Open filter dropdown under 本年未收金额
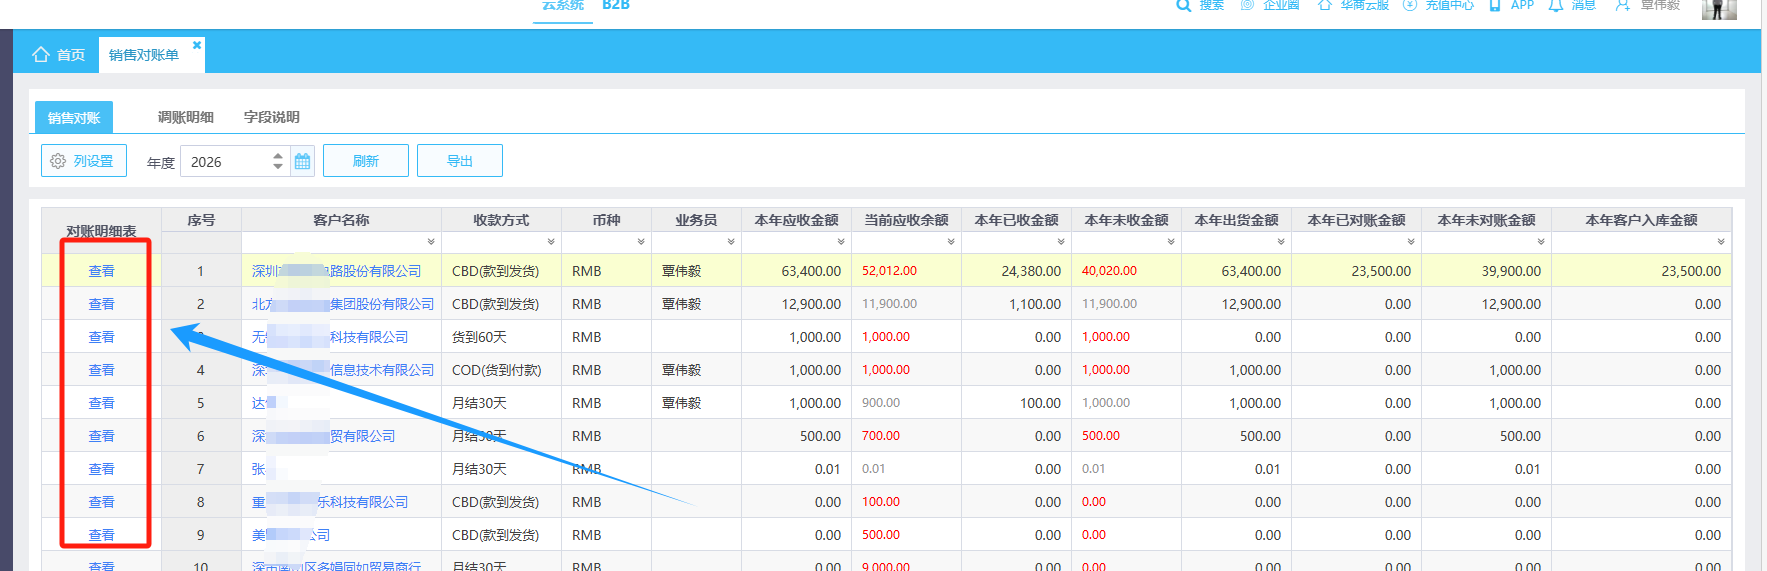The height and width of the screenshot is (571, 1767). point(1171,242)
